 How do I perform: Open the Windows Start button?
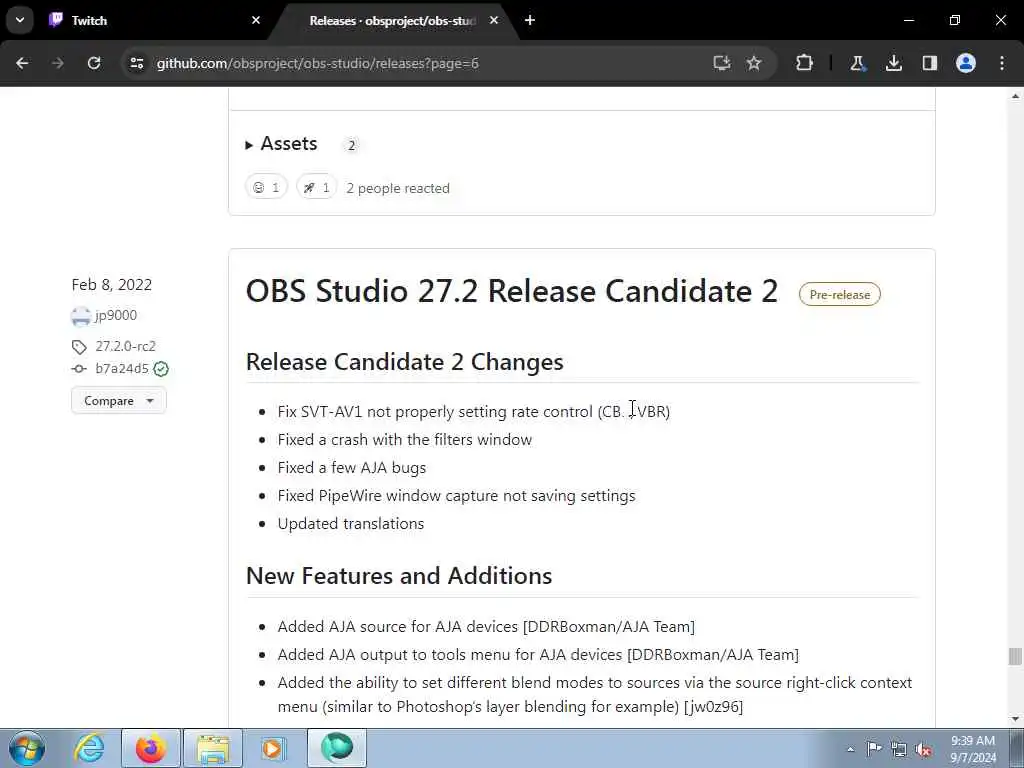pyautogui.click(x=27, y=748)
